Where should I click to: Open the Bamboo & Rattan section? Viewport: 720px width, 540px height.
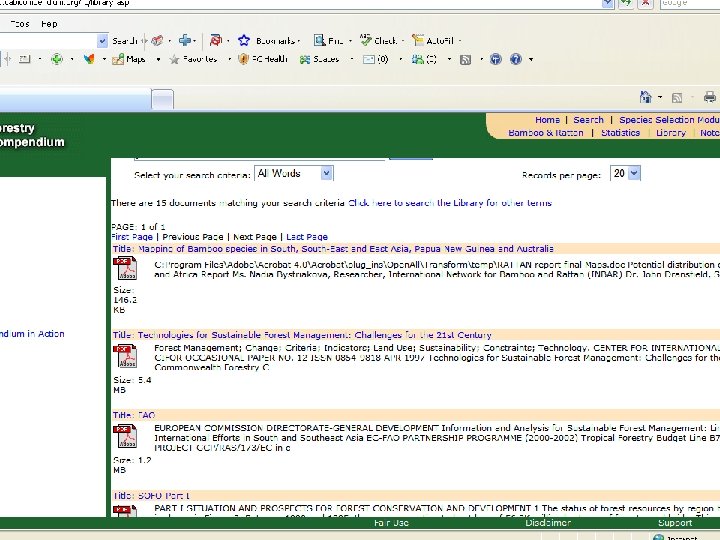coord(546,133)
